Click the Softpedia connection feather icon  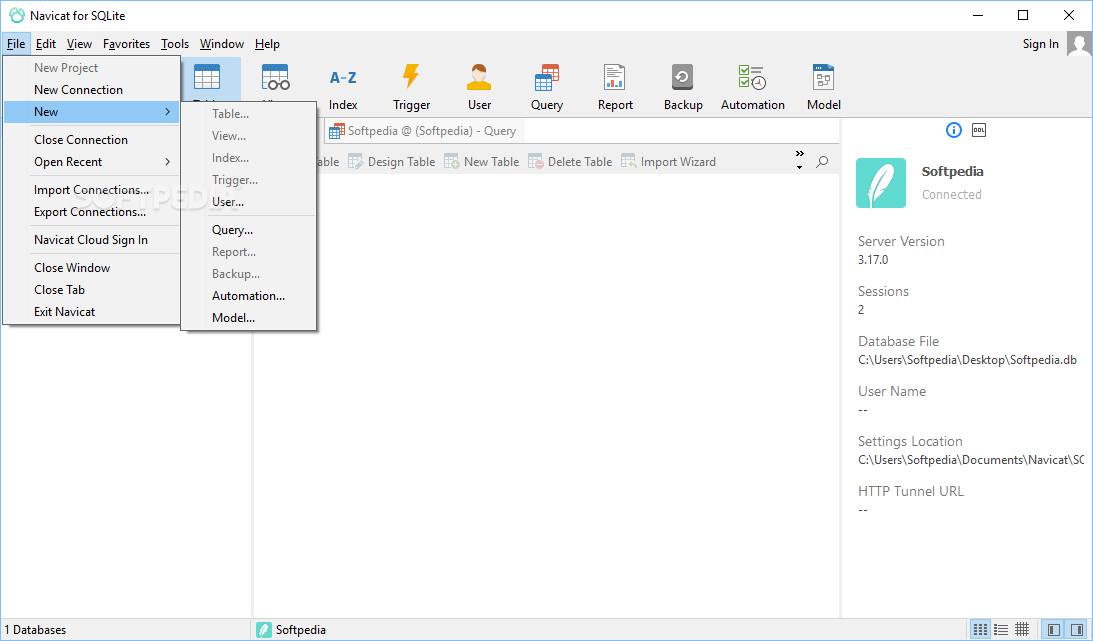(881, 183)
